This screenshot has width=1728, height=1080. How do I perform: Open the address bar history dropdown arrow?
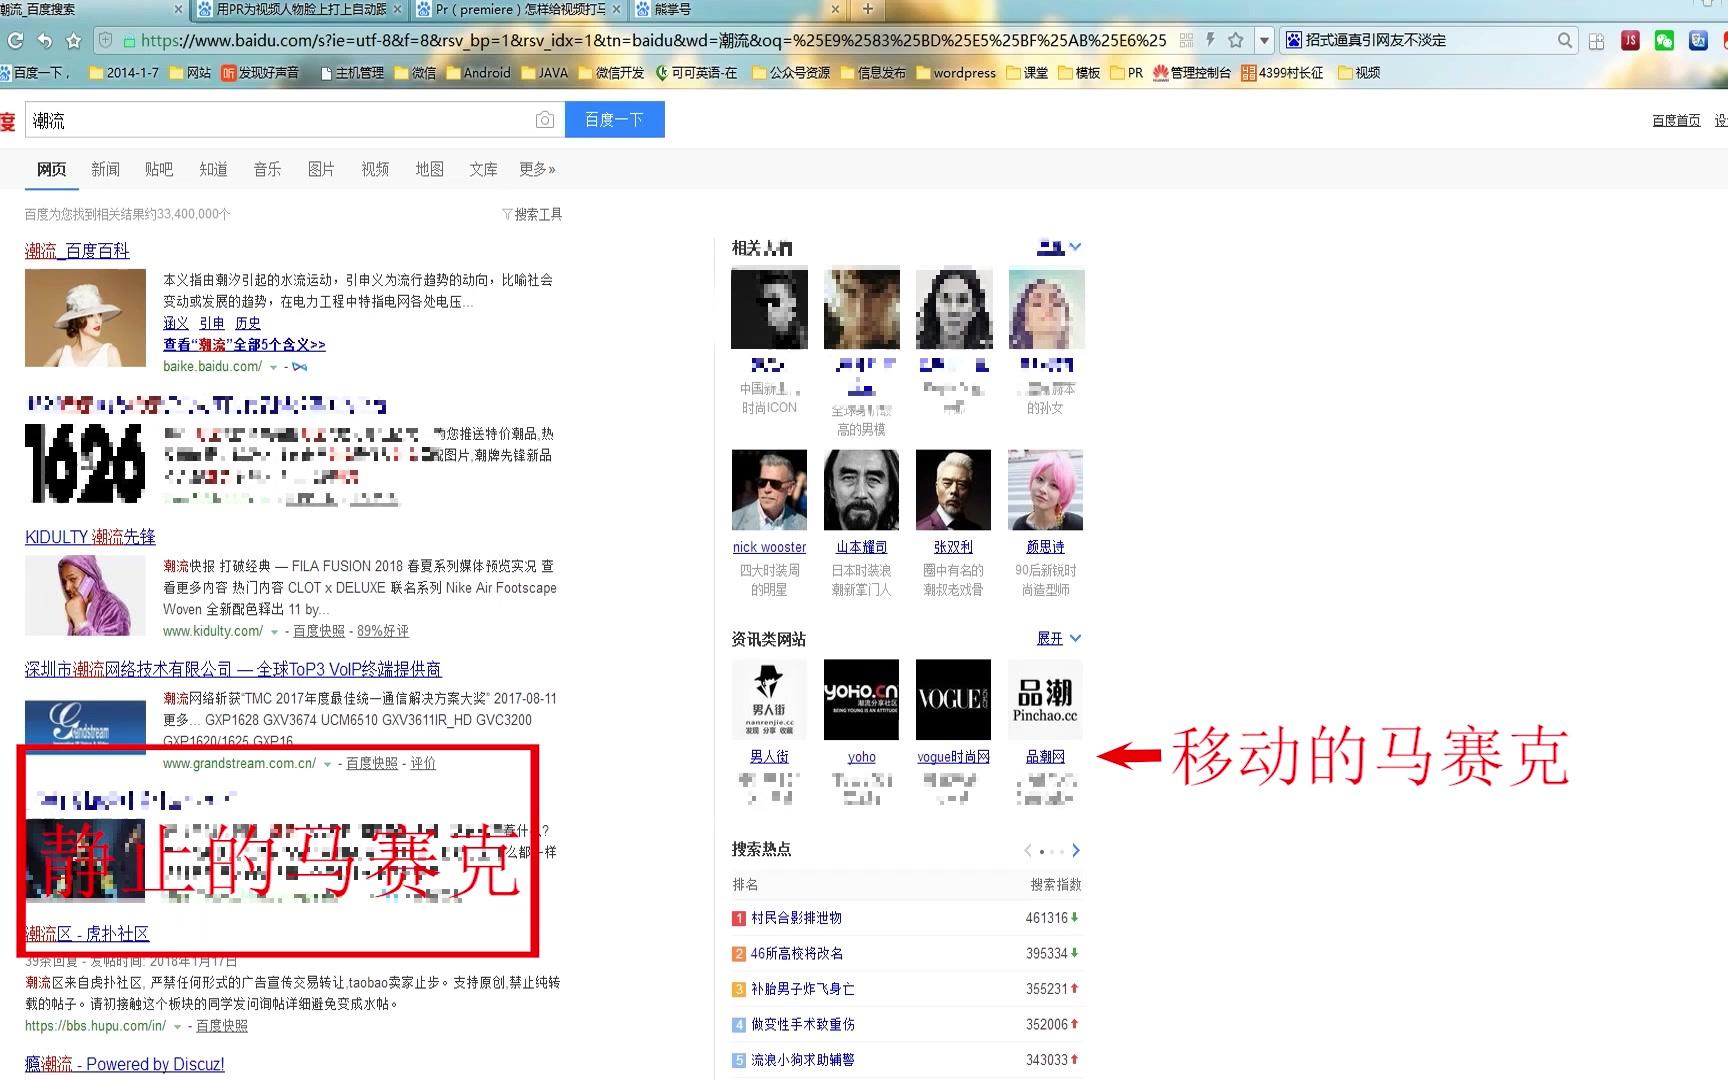coord(1264,41)
